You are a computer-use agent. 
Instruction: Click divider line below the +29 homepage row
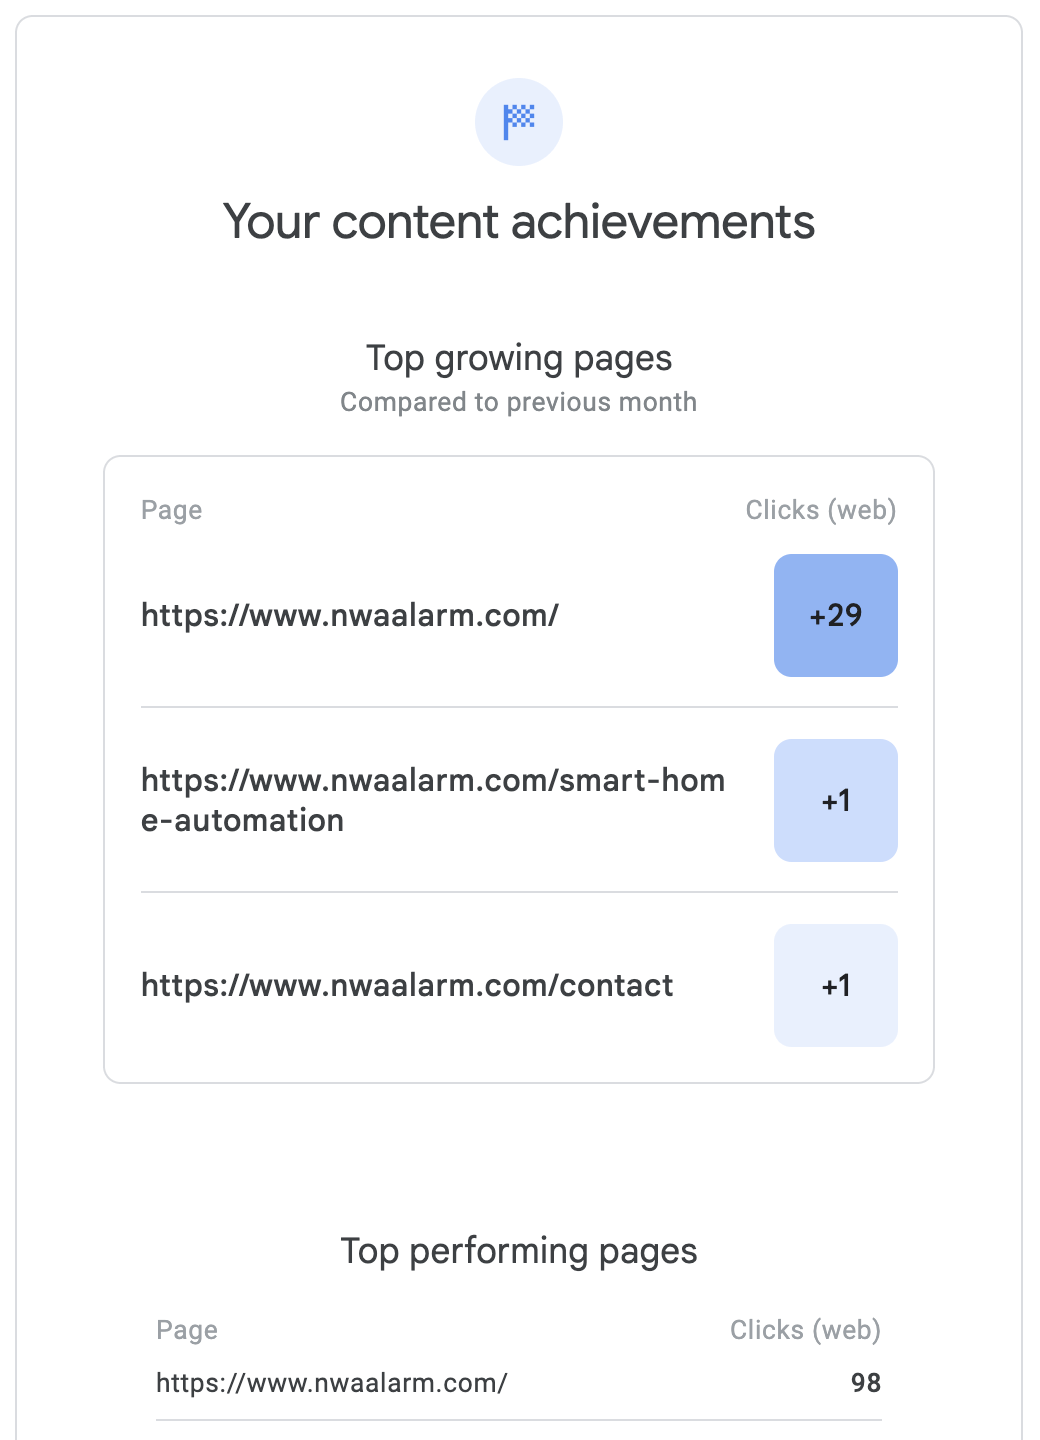(519, 707)
